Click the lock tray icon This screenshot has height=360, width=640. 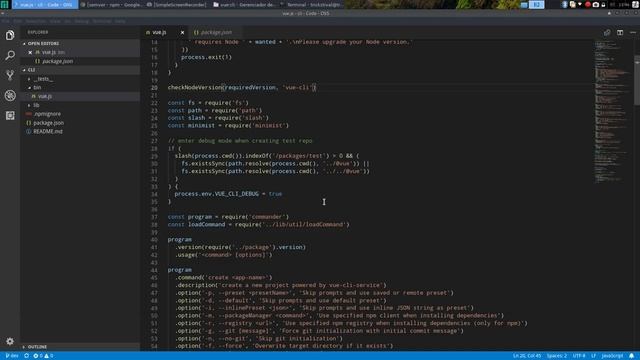tap(603, 4)
